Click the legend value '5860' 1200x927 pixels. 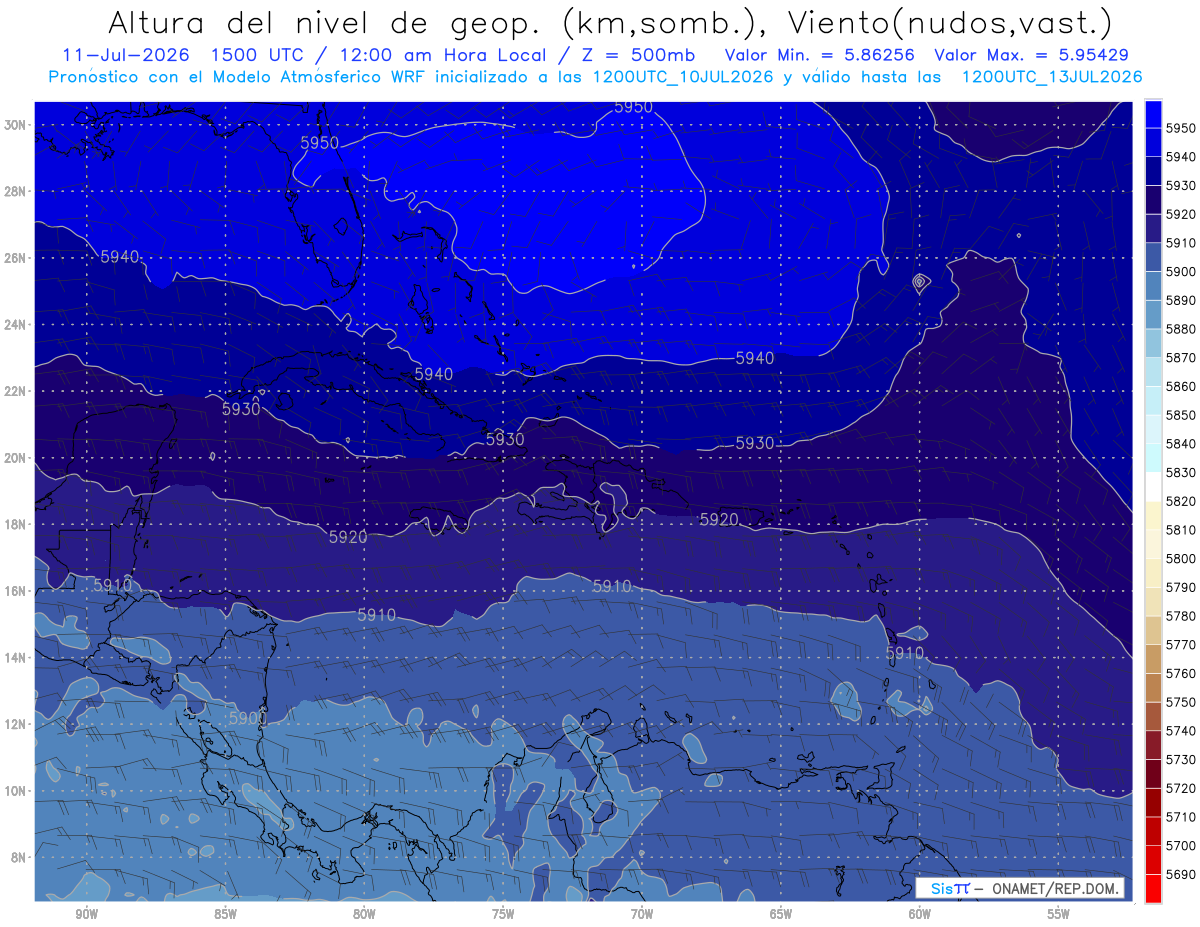pyautogui.click(x=1180, y=386)
